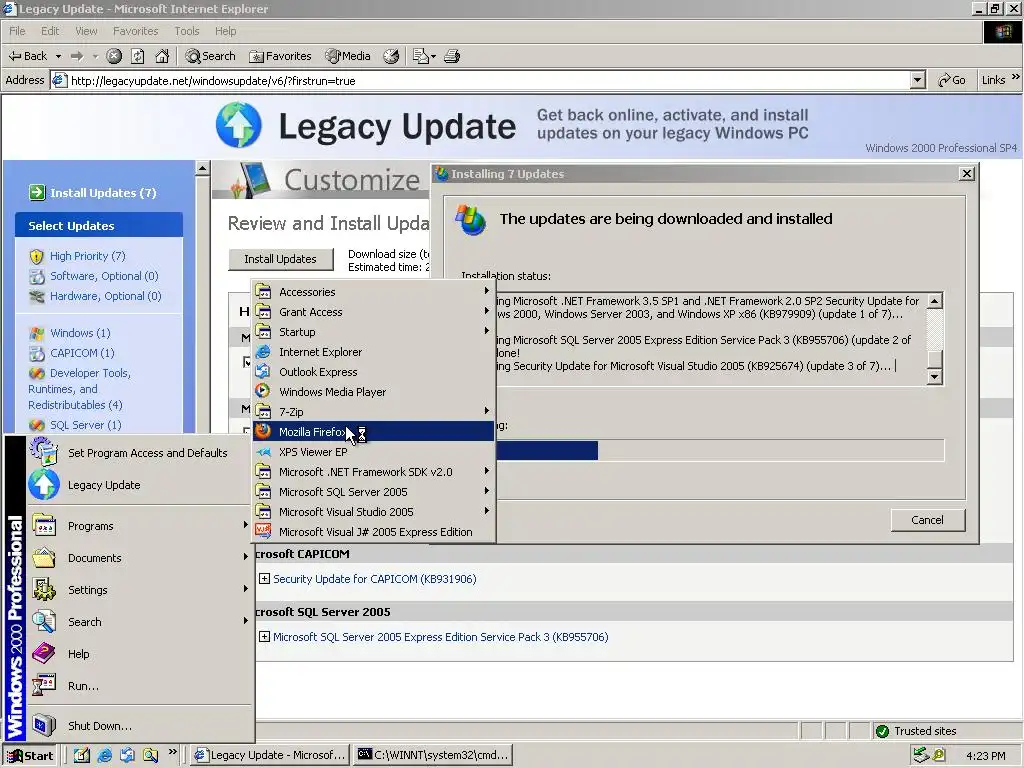Expand the Accessories submenu
1024x768 pixels.
pos(374,291)
